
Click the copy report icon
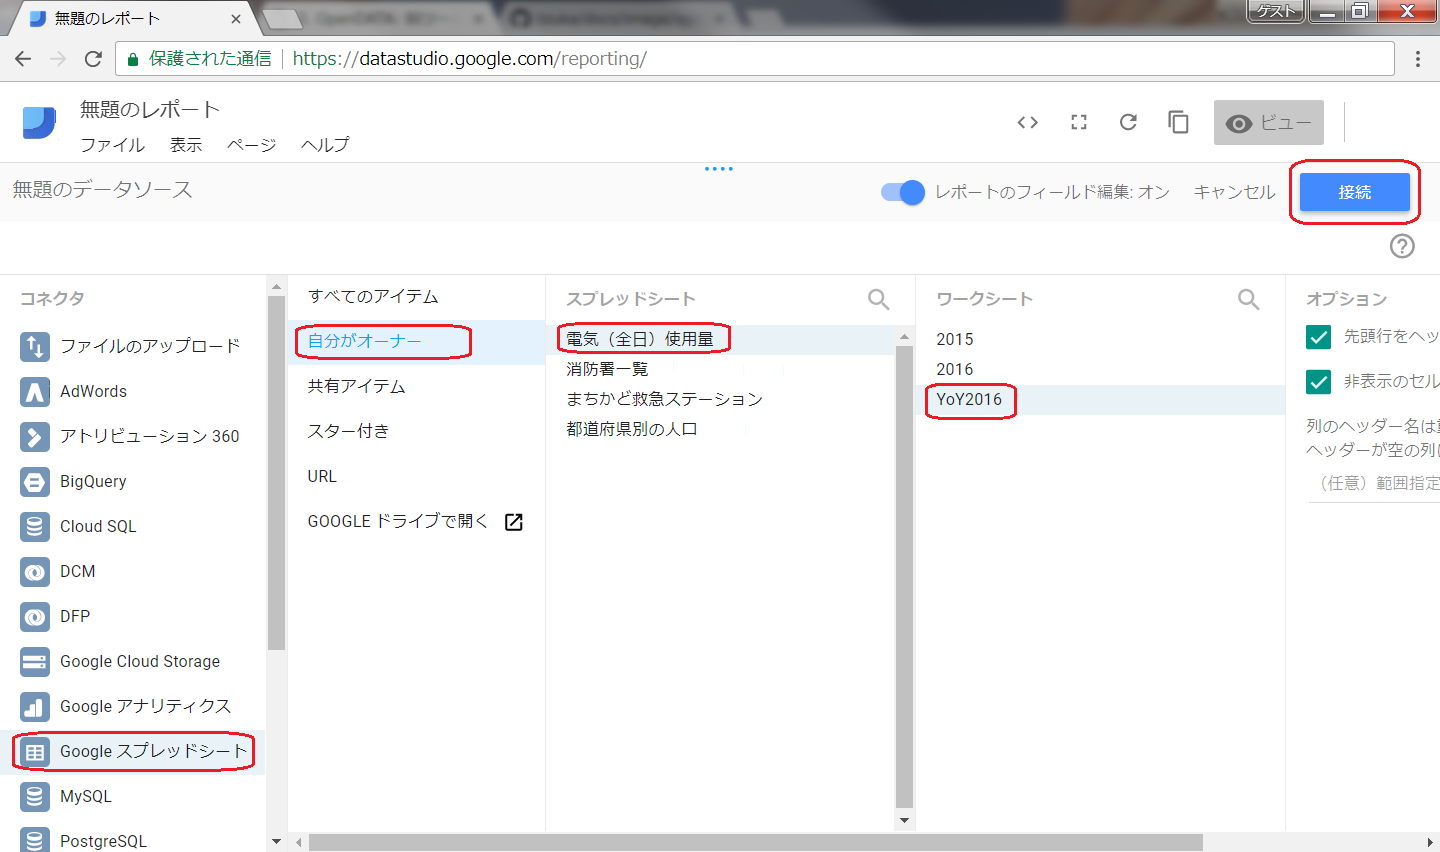[1178, 122]
